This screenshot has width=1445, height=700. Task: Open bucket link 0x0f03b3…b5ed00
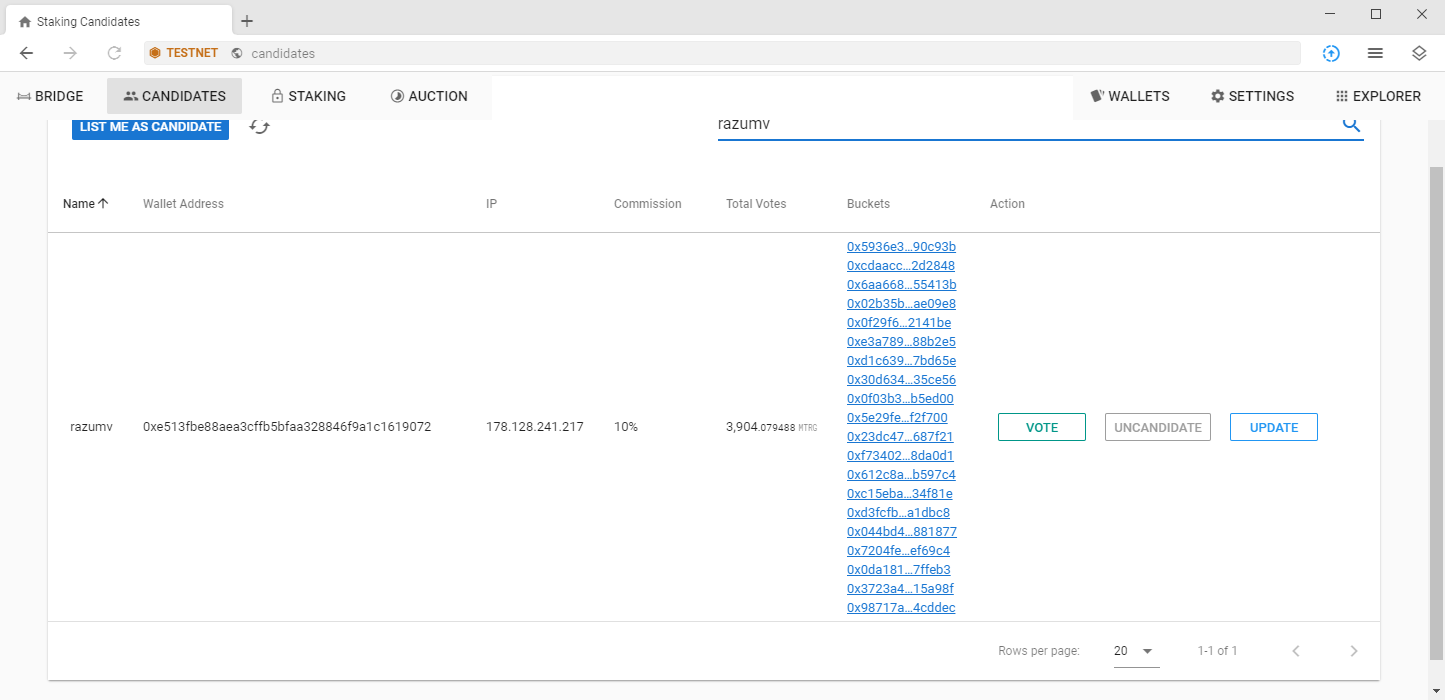point(900,399)
